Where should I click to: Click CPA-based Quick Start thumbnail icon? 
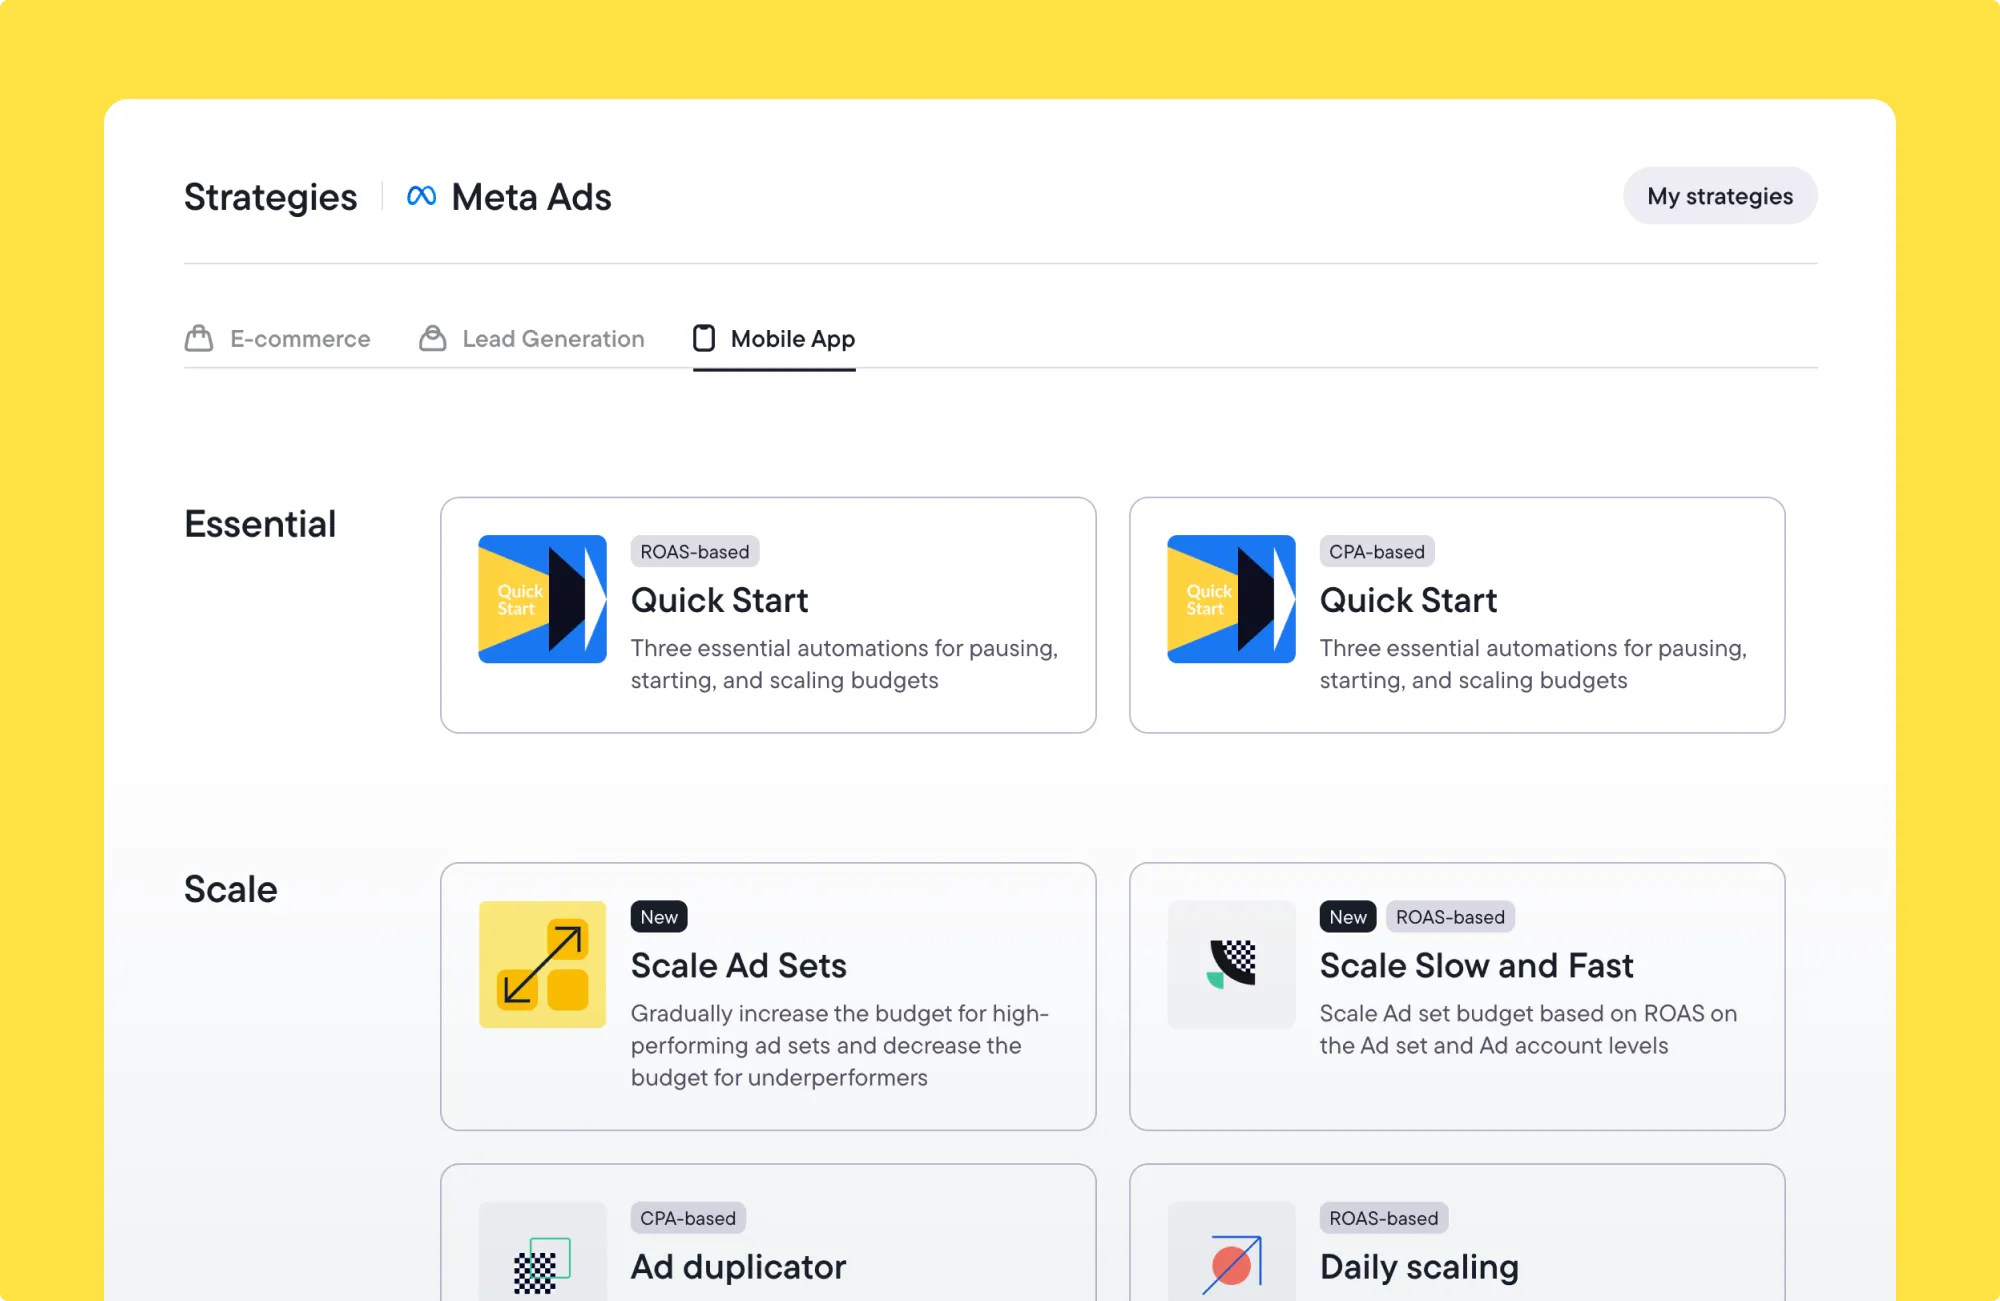tap(1231, 599)
